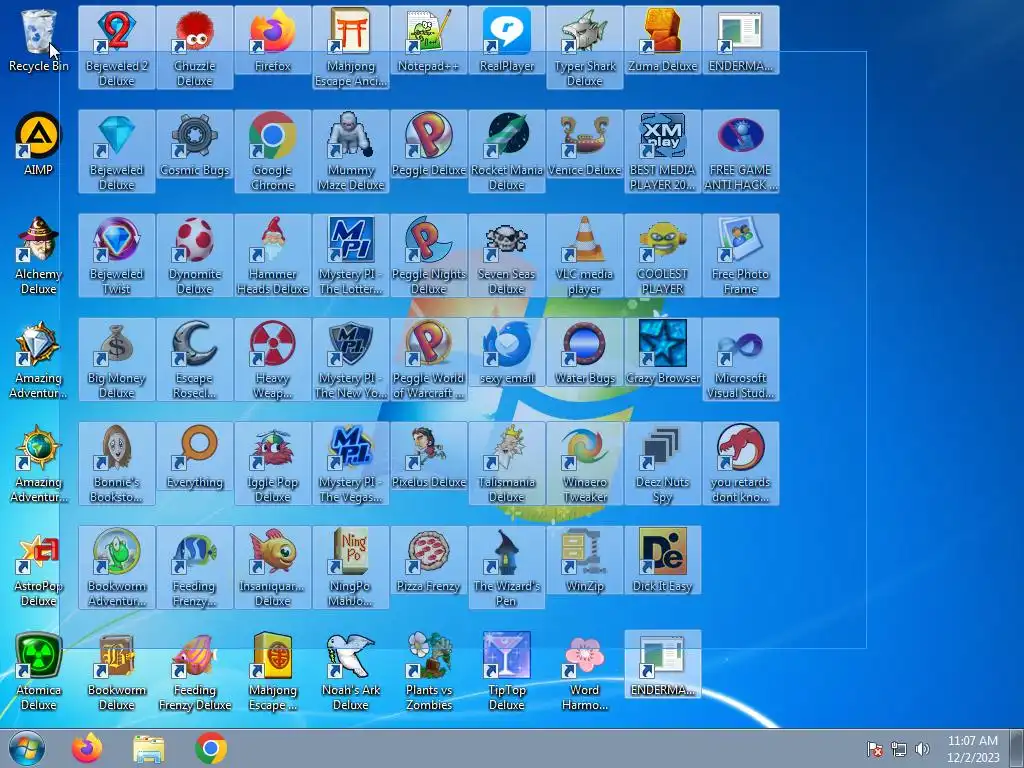Select the FREE GAME ANTI HACK icon

pyautogui.click(x=741, y=152)
